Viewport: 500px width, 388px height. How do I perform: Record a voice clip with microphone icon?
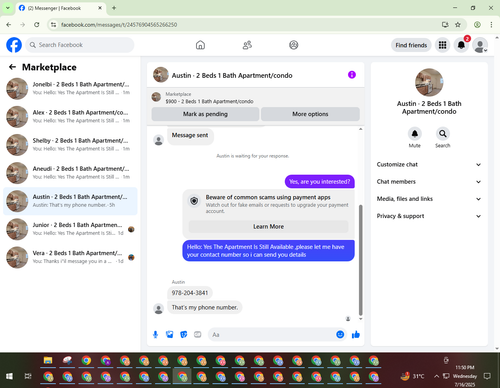(155, 334)
